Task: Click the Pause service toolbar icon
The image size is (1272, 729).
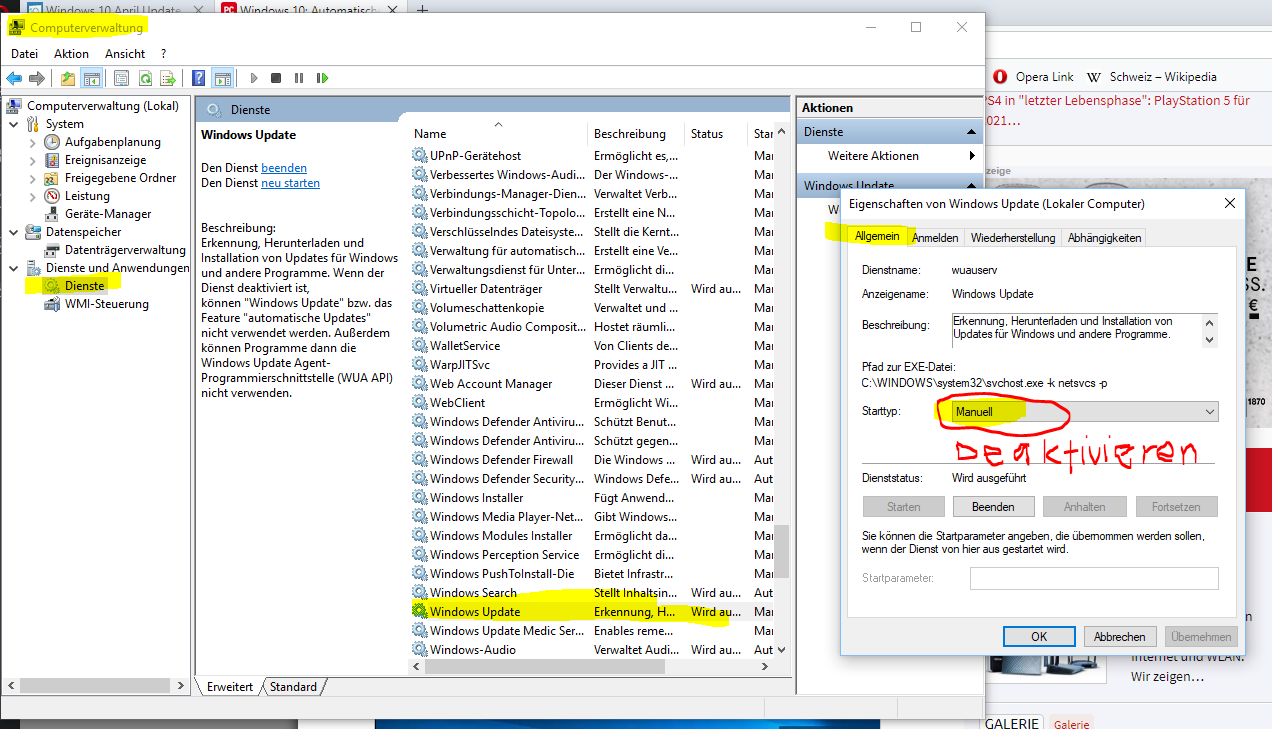Action: pos(299,78)
